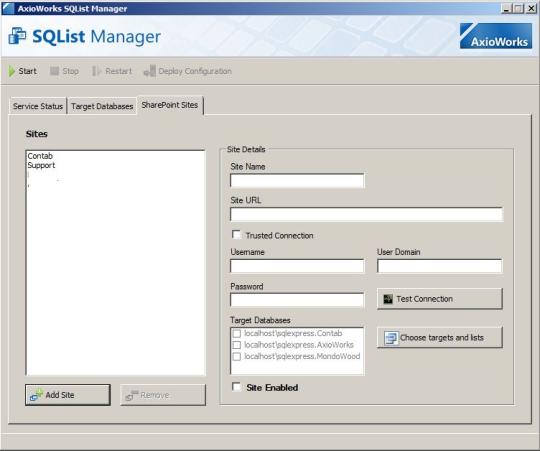Click the AxioWorks logo badge
This screenshot has height=451, width=540.
click(496, 36)
